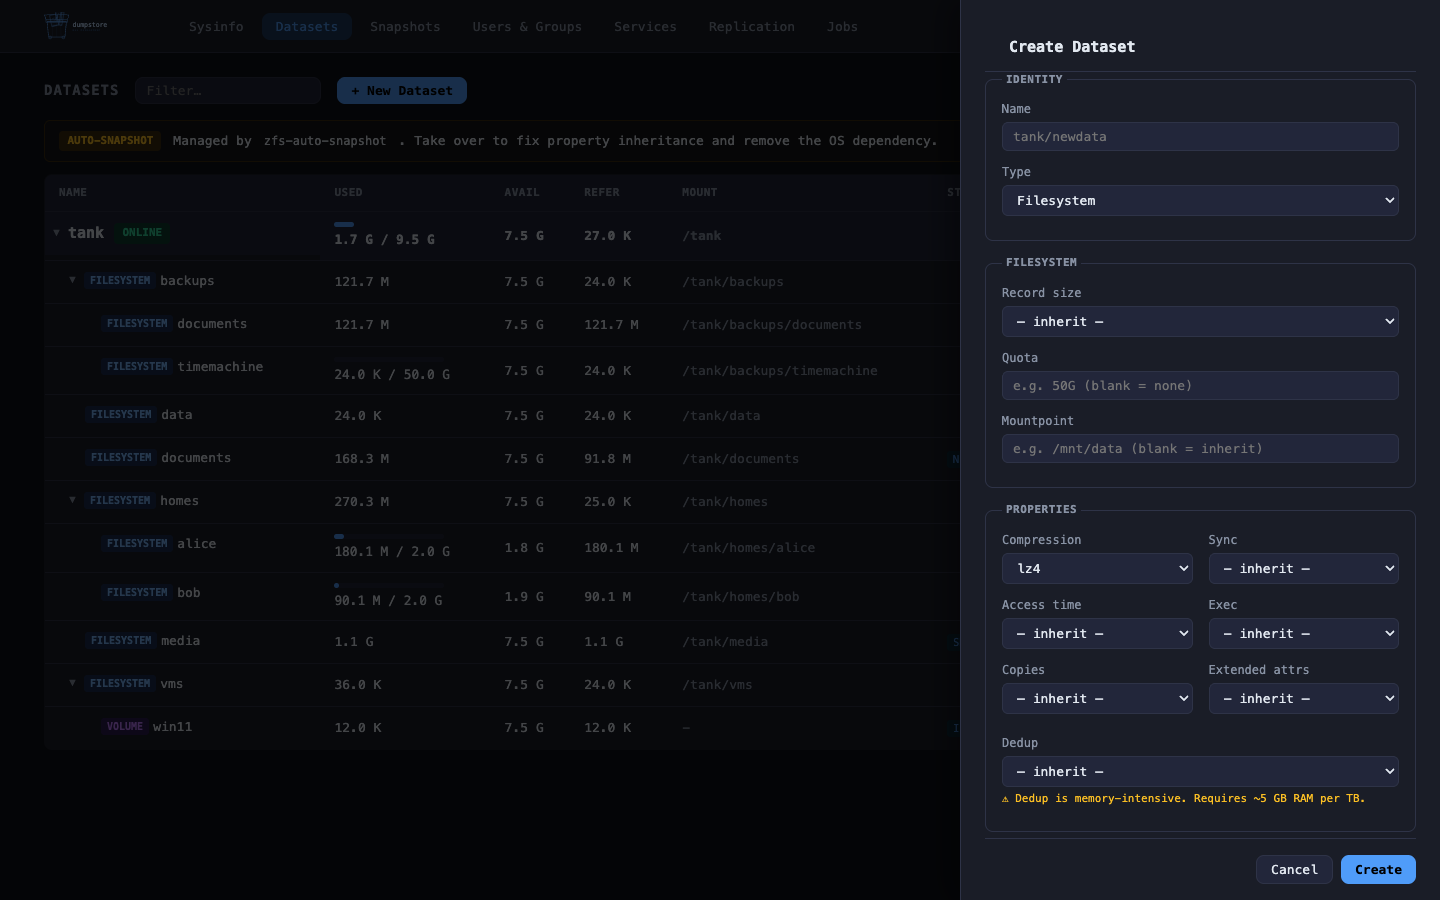
Task: Open the Record size dropdown
Action: click(x=1200, y=321)
